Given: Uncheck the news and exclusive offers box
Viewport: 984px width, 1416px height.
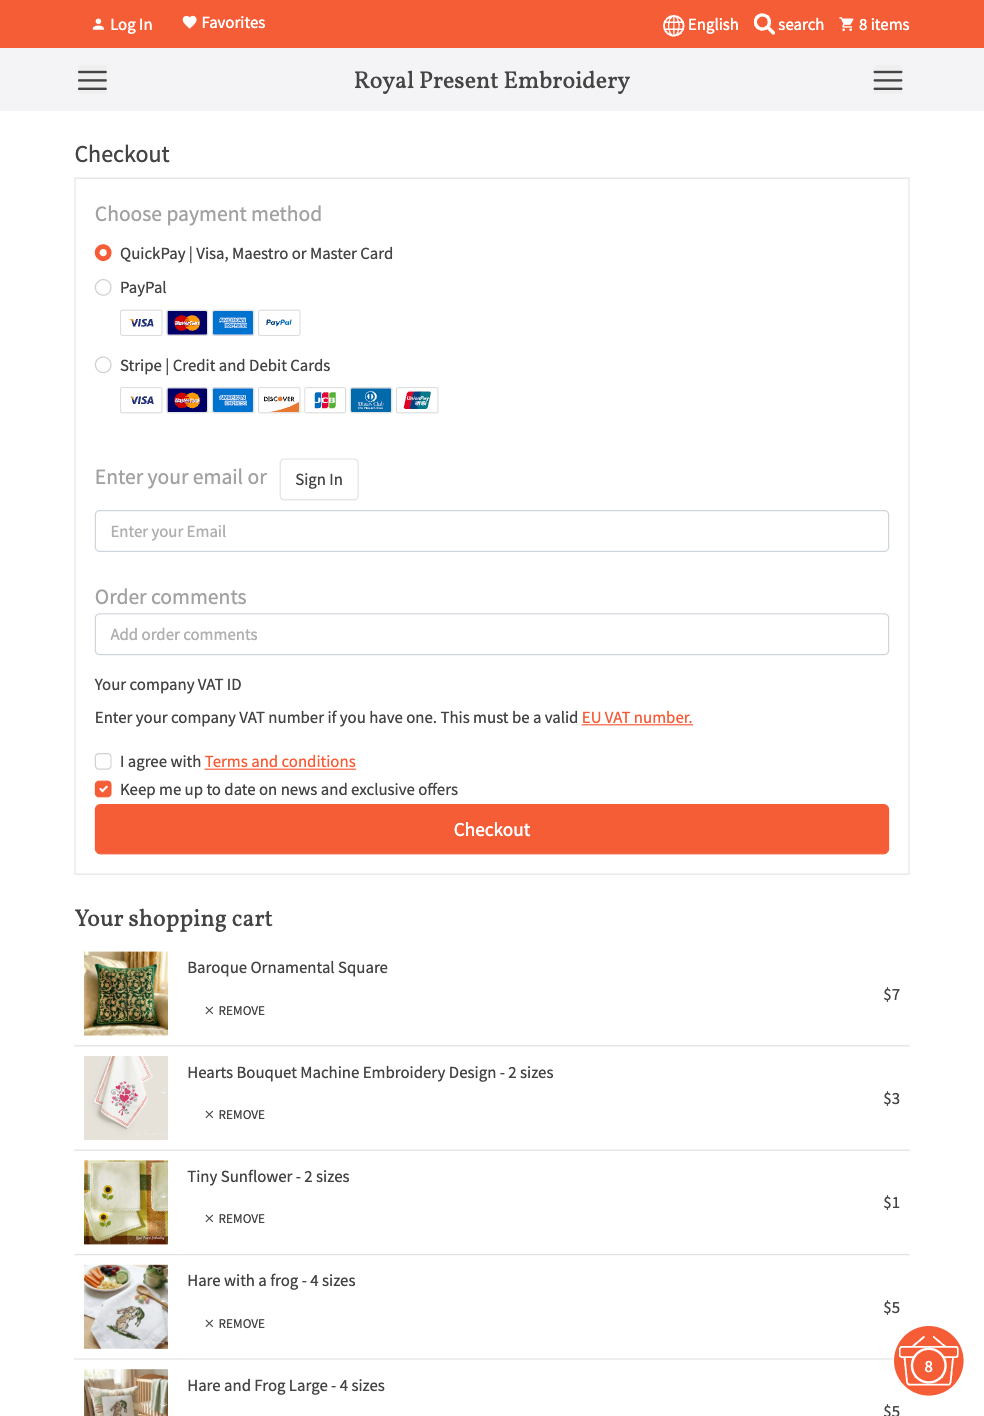Looking at the screenshot, I should [103, 789].
